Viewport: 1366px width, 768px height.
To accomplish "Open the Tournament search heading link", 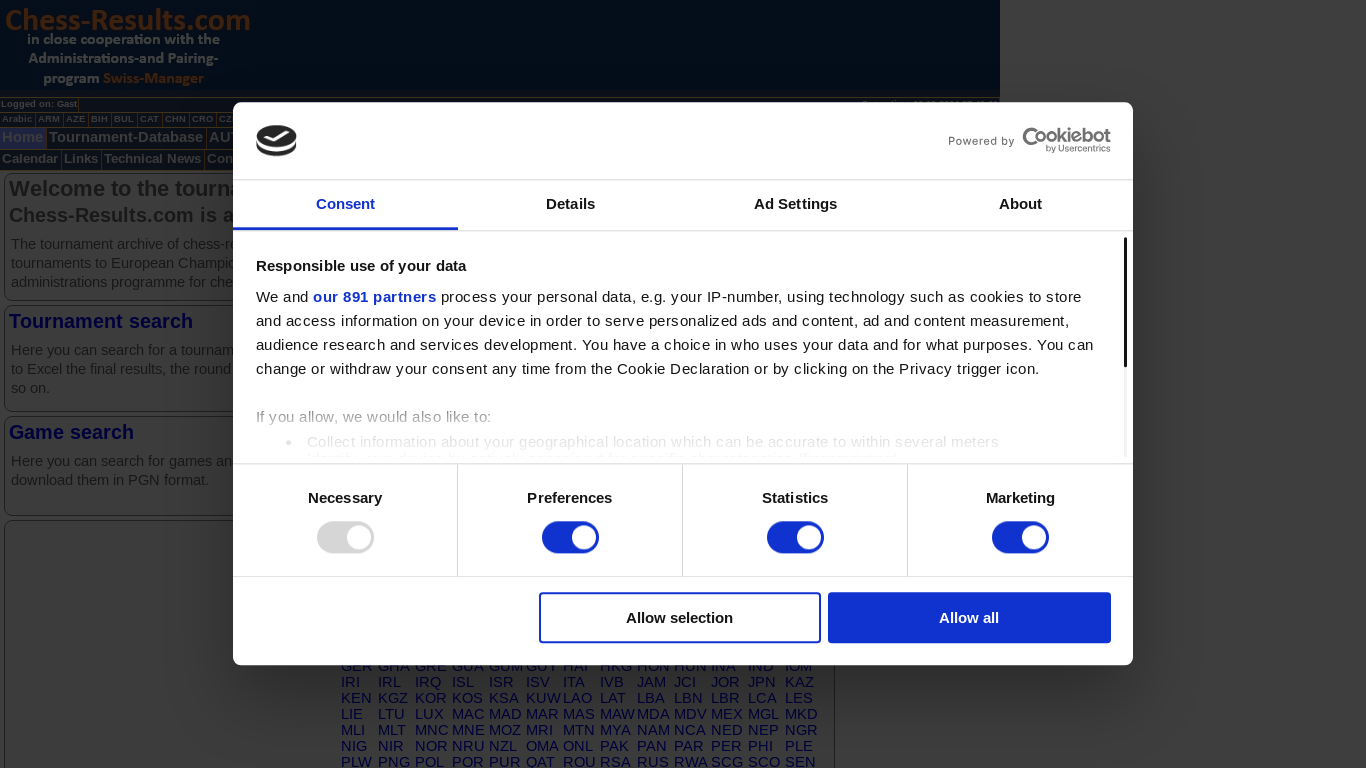I will [101, 321].
